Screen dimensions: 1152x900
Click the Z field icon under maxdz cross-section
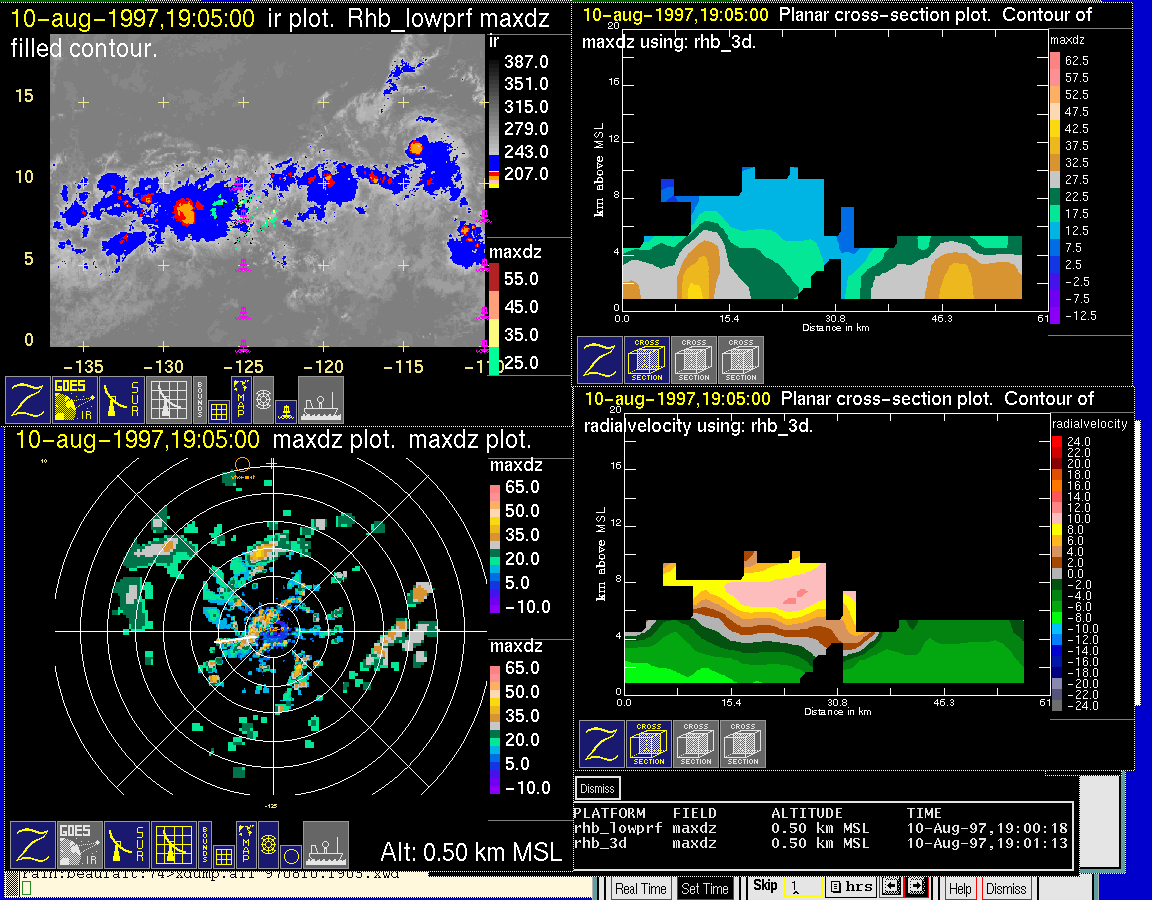coord(599,360)
